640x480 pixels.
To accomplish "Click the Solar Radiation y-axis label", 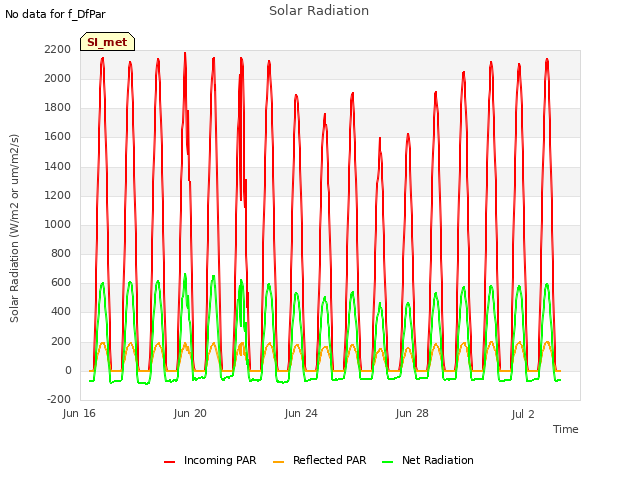I will coord(14,228).
